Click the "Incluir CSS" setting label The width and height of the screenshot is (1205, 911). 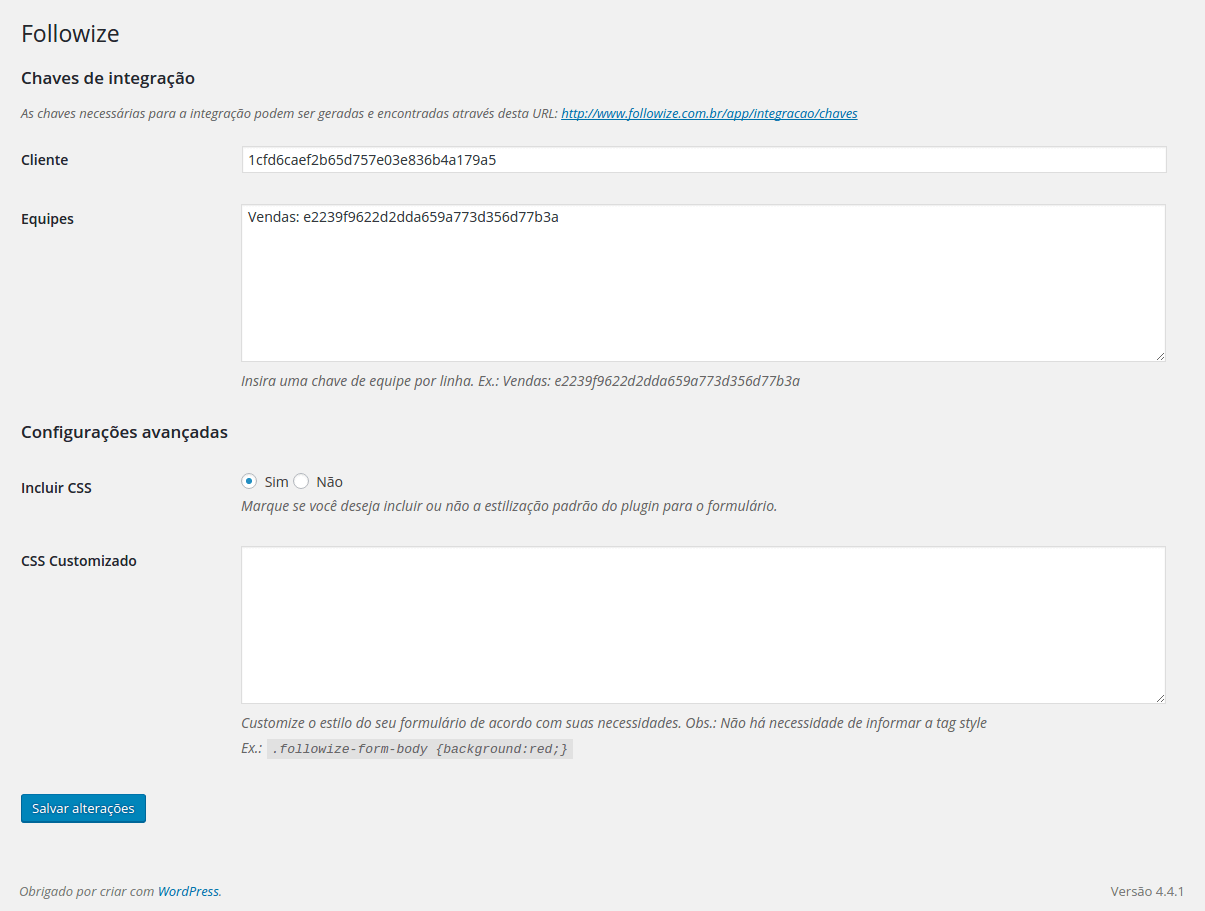[57, 489]
